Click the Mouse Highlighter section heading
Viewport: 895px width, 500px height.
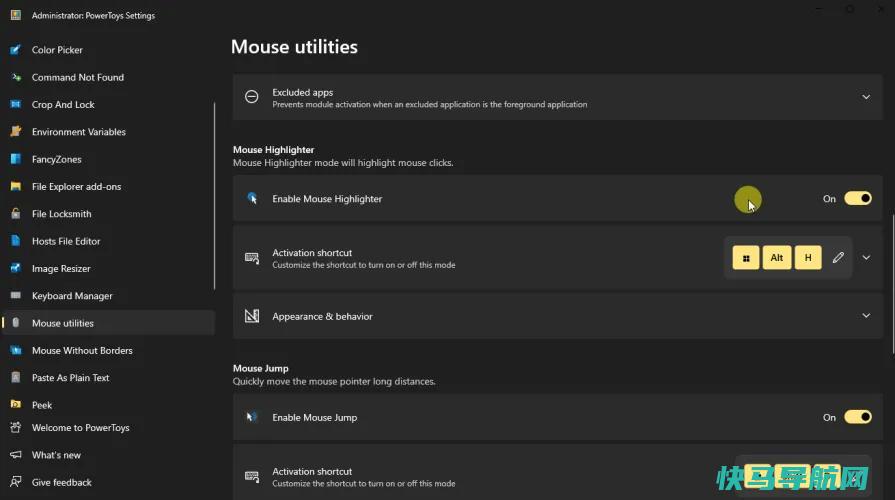tap(273, 150)
